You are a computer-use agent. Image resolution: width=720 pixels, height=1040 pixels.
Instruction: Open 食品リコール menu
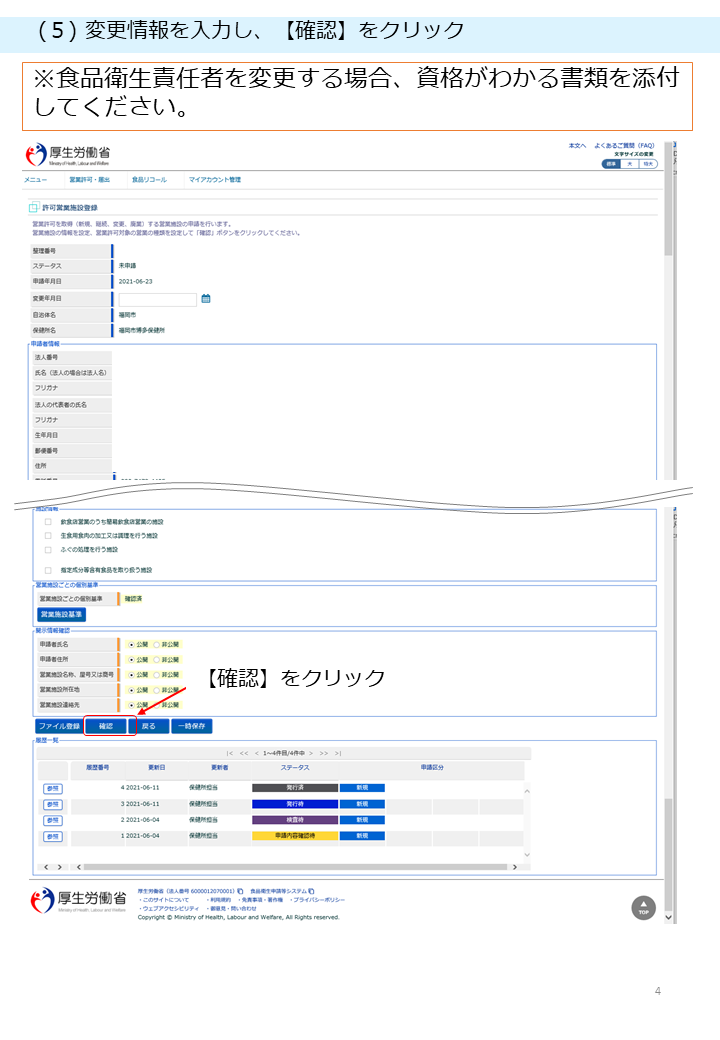pyautogui.click(x=149, y=180)
